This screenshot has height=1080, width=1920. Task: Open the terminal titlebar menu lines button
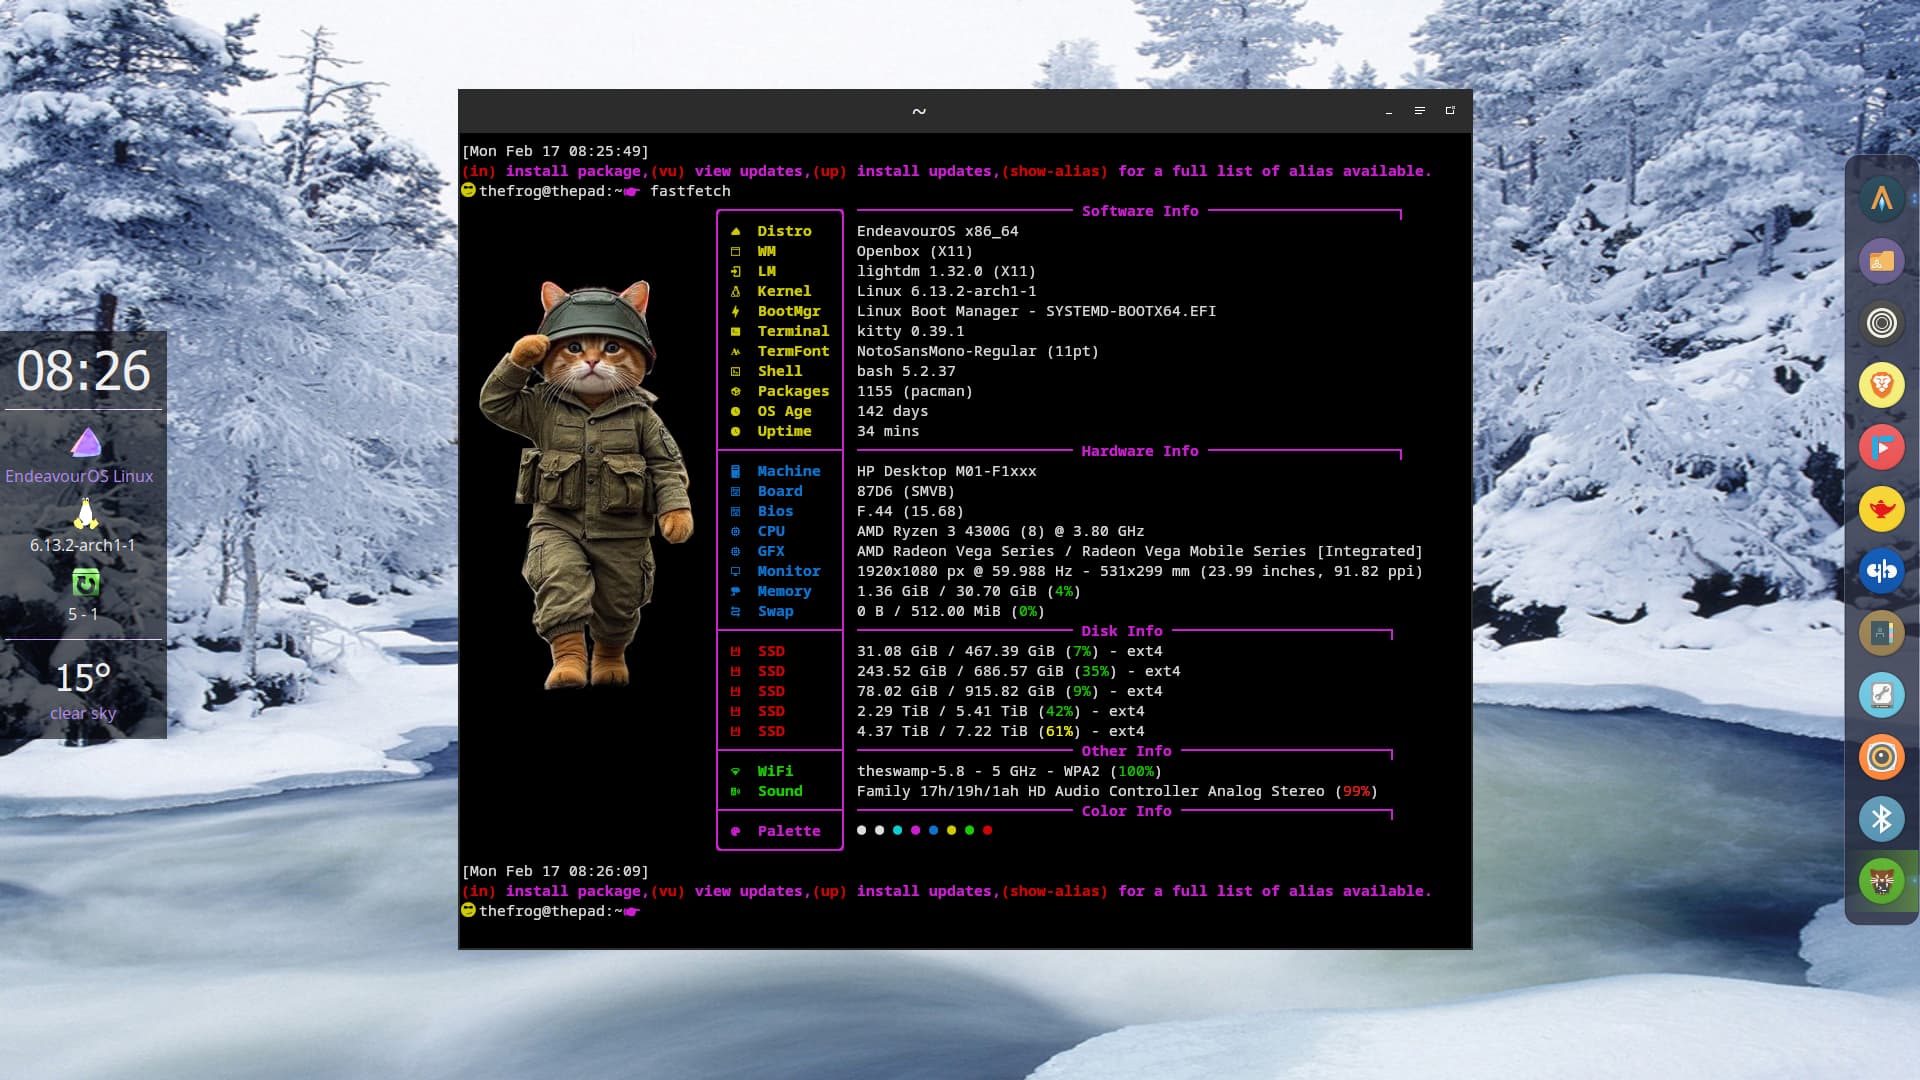pyautogui.click(x=1419, y=111)
